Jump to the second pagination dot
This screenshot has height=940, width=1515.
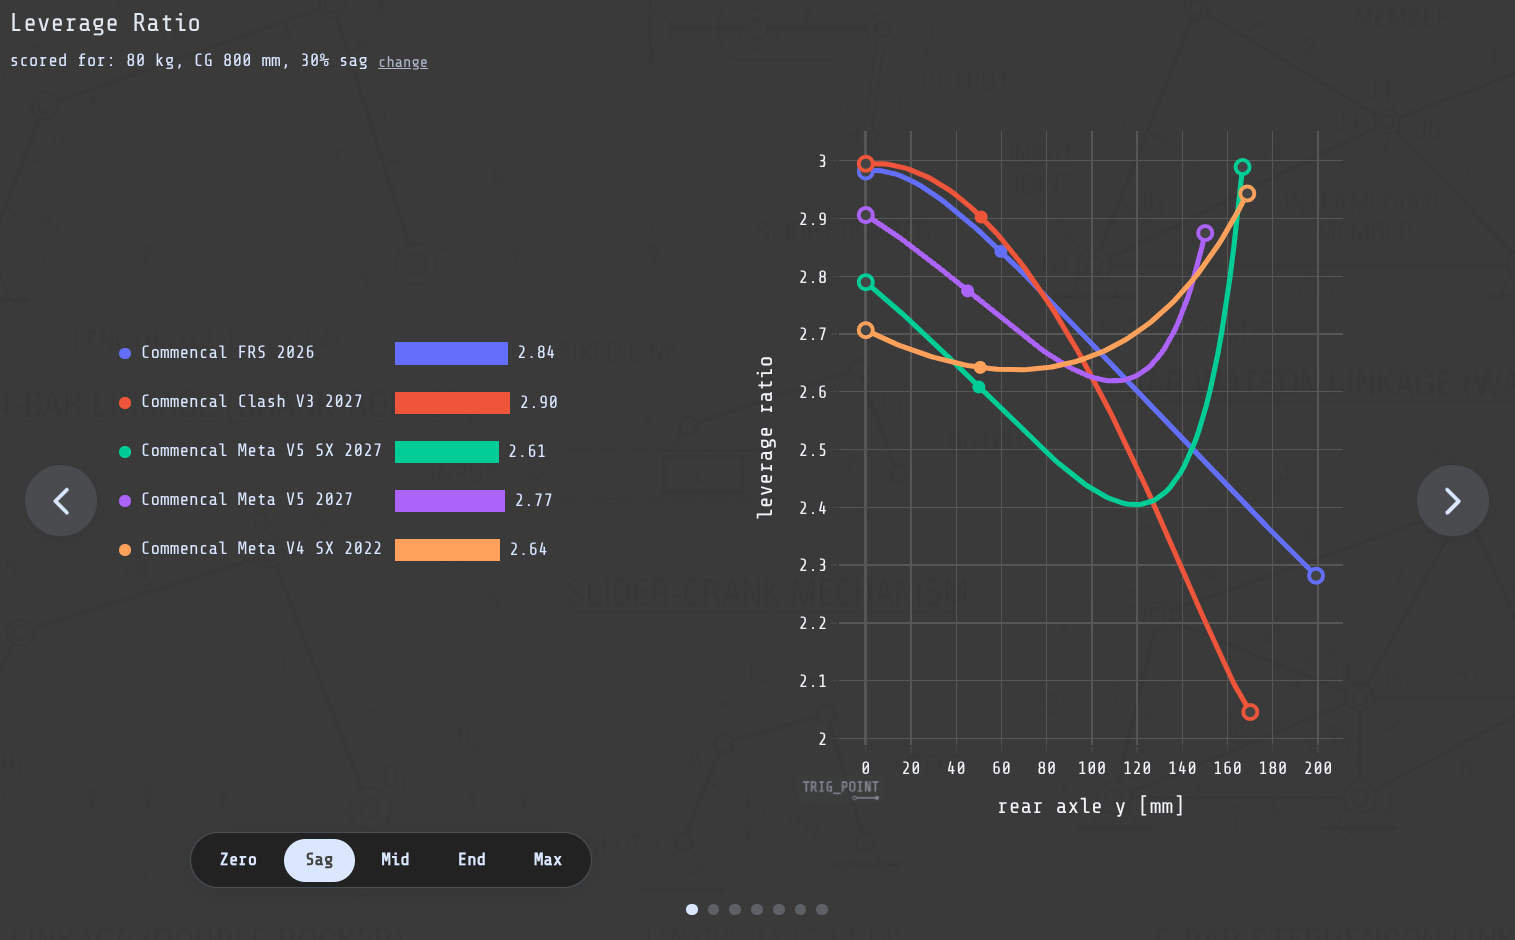point(713,909)
